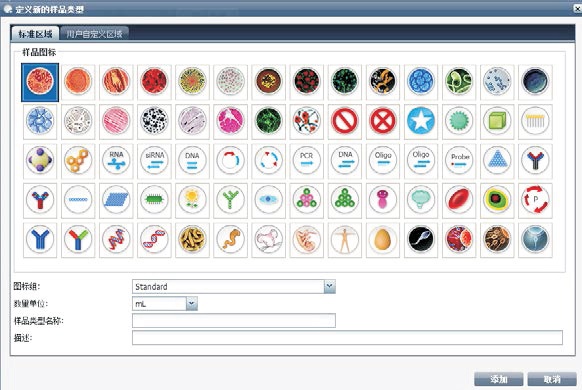The height and width of the screenshot is (390, 582).
Task: Pick the red circle with X icon
Action: click(x=383, y=121)
